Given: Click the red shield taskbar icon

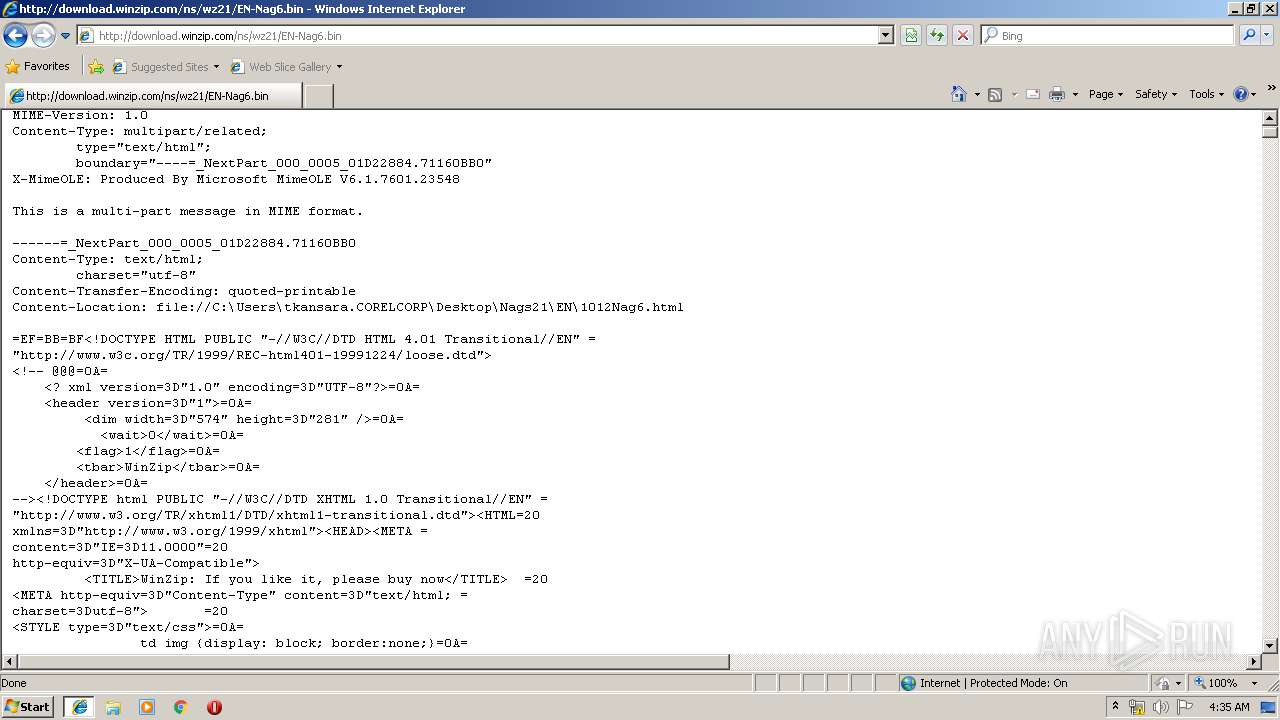Looking at the screenshot, I should (x=214, y=707).
